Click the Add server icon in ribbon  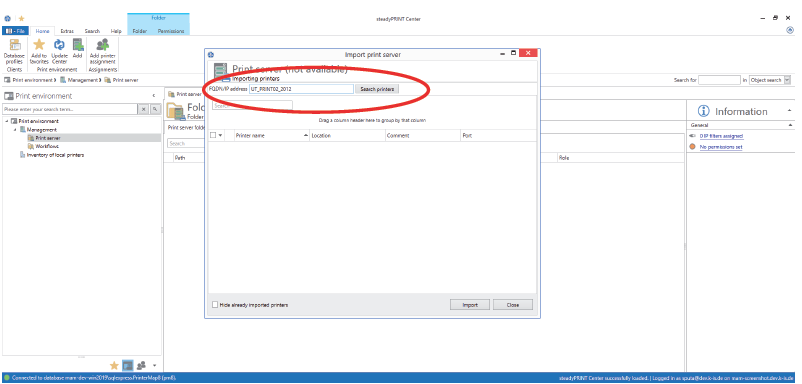click(x=78, y=45)
